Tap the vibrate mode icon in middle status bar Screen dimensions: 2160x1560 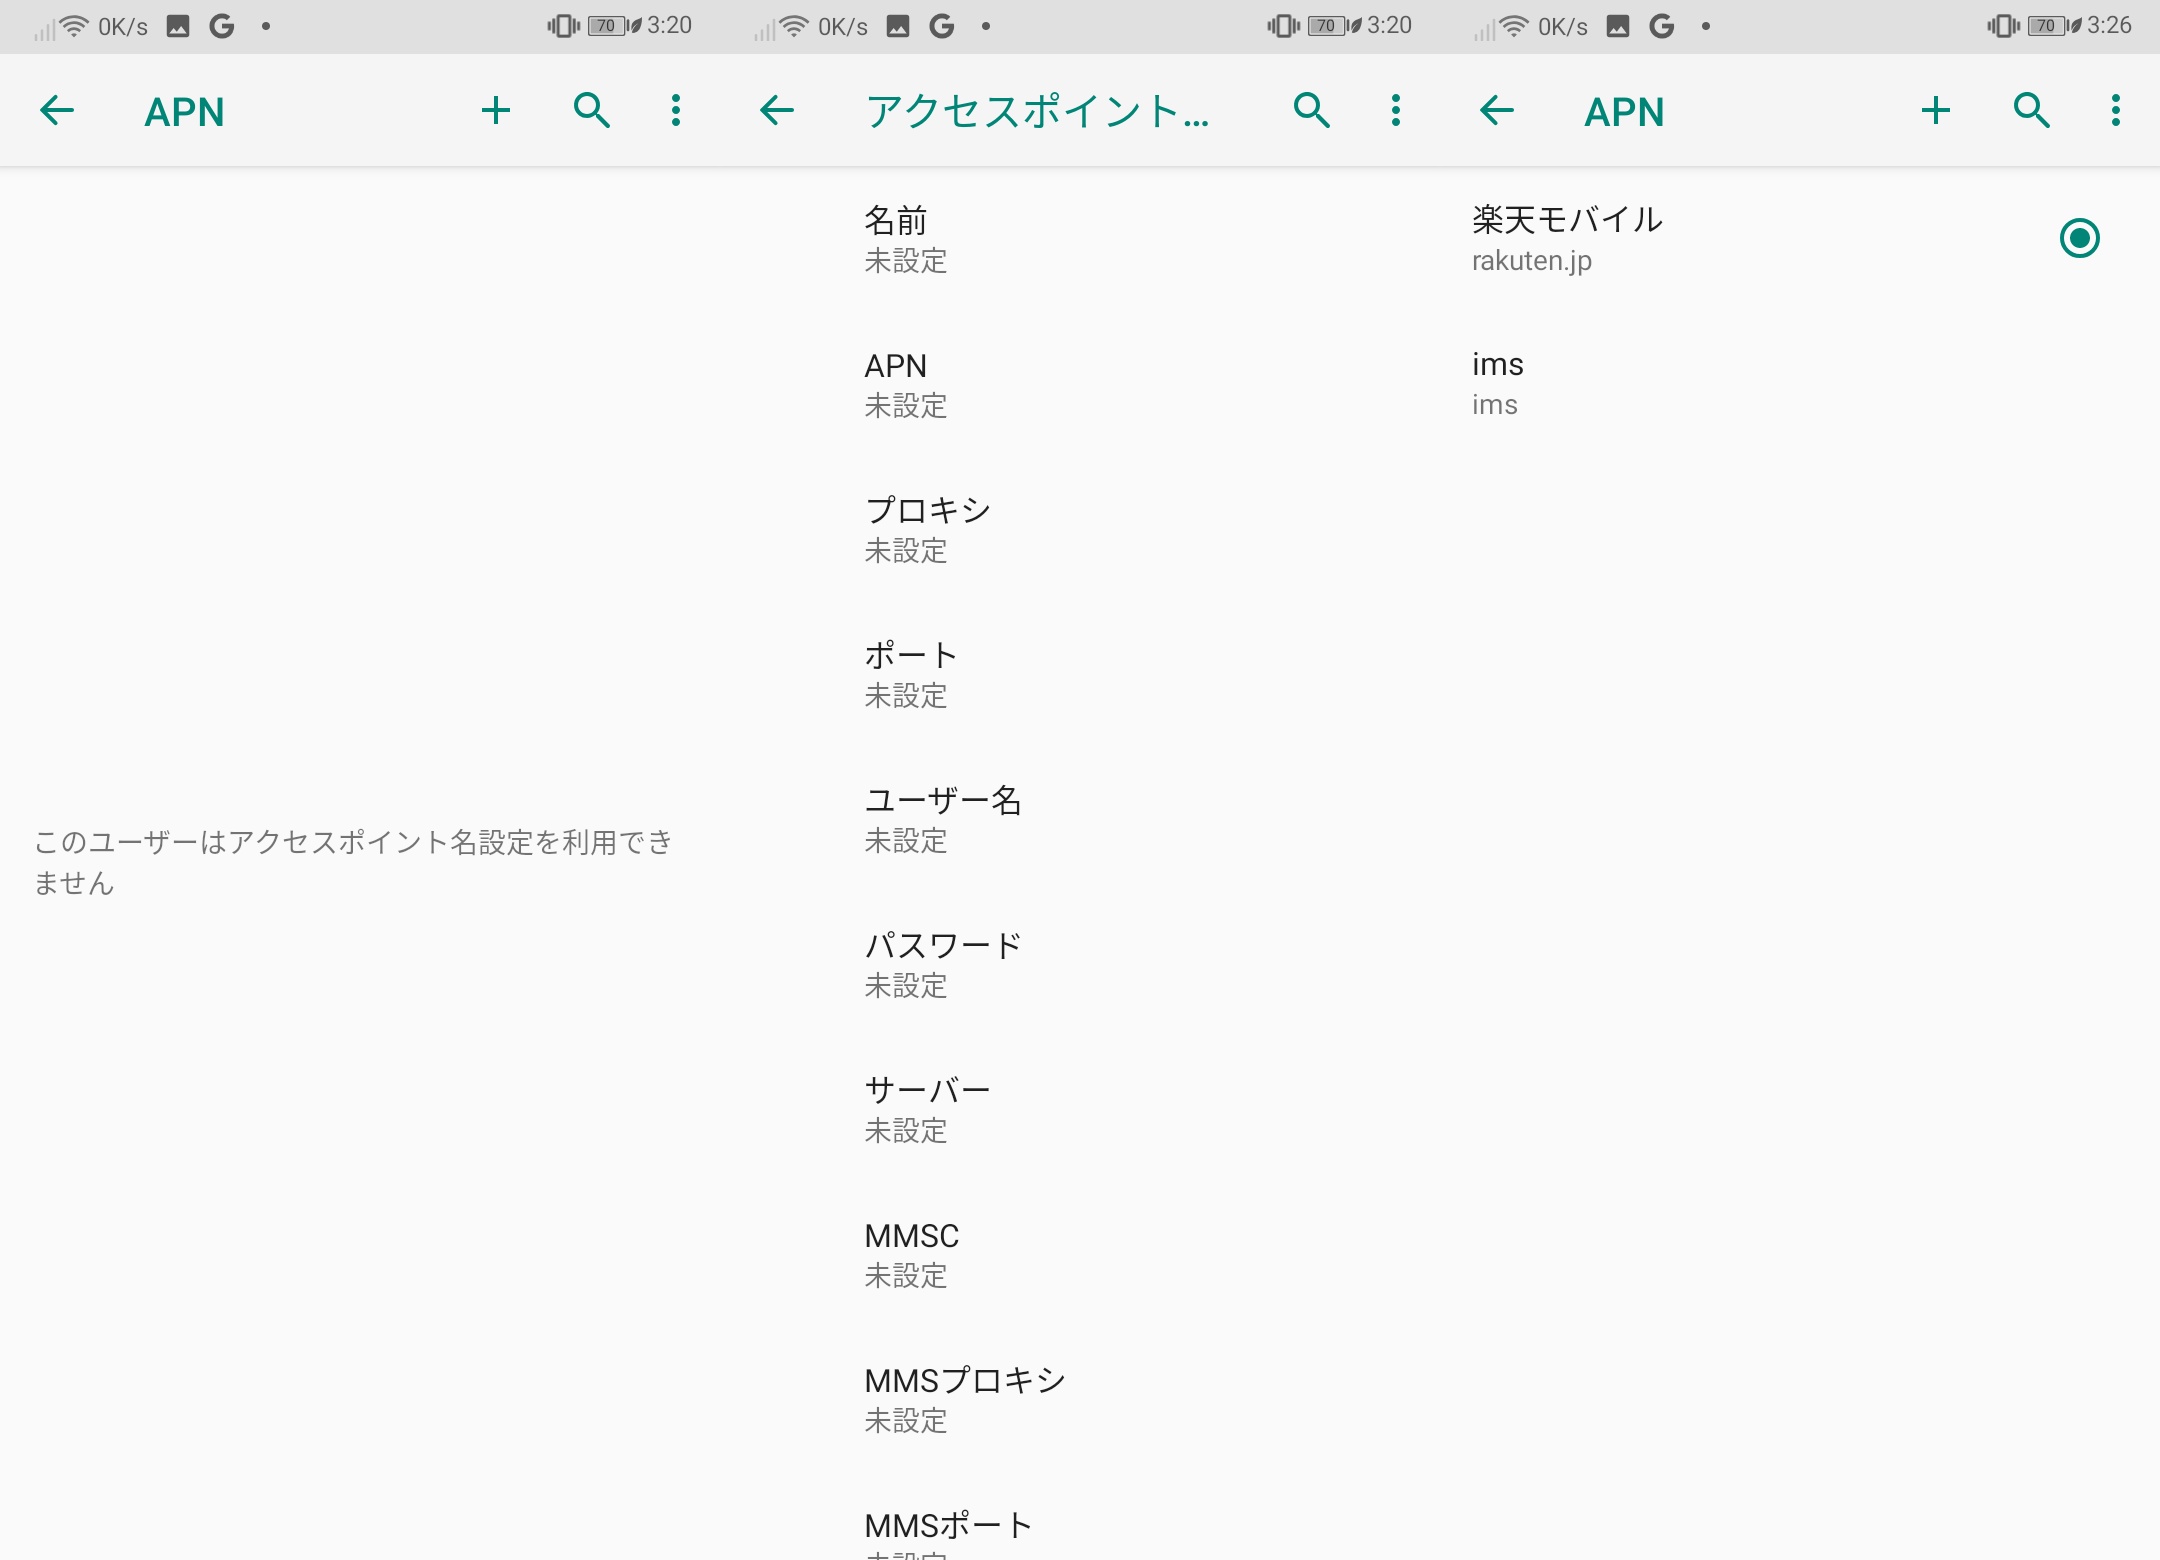(1283, 26)
